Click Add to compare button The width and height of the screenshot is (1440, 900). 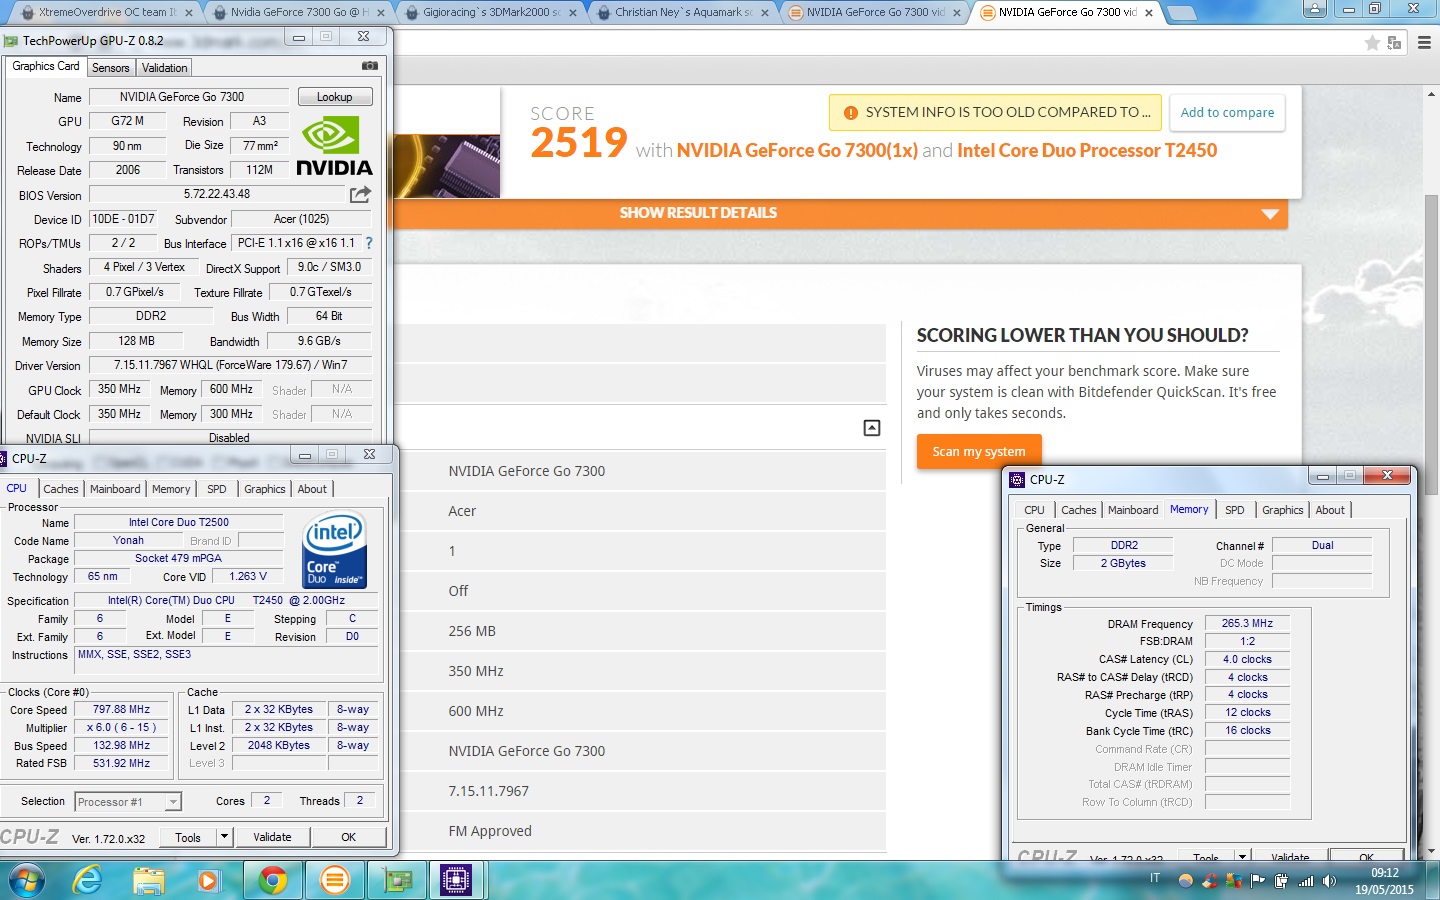(1227, 113)
